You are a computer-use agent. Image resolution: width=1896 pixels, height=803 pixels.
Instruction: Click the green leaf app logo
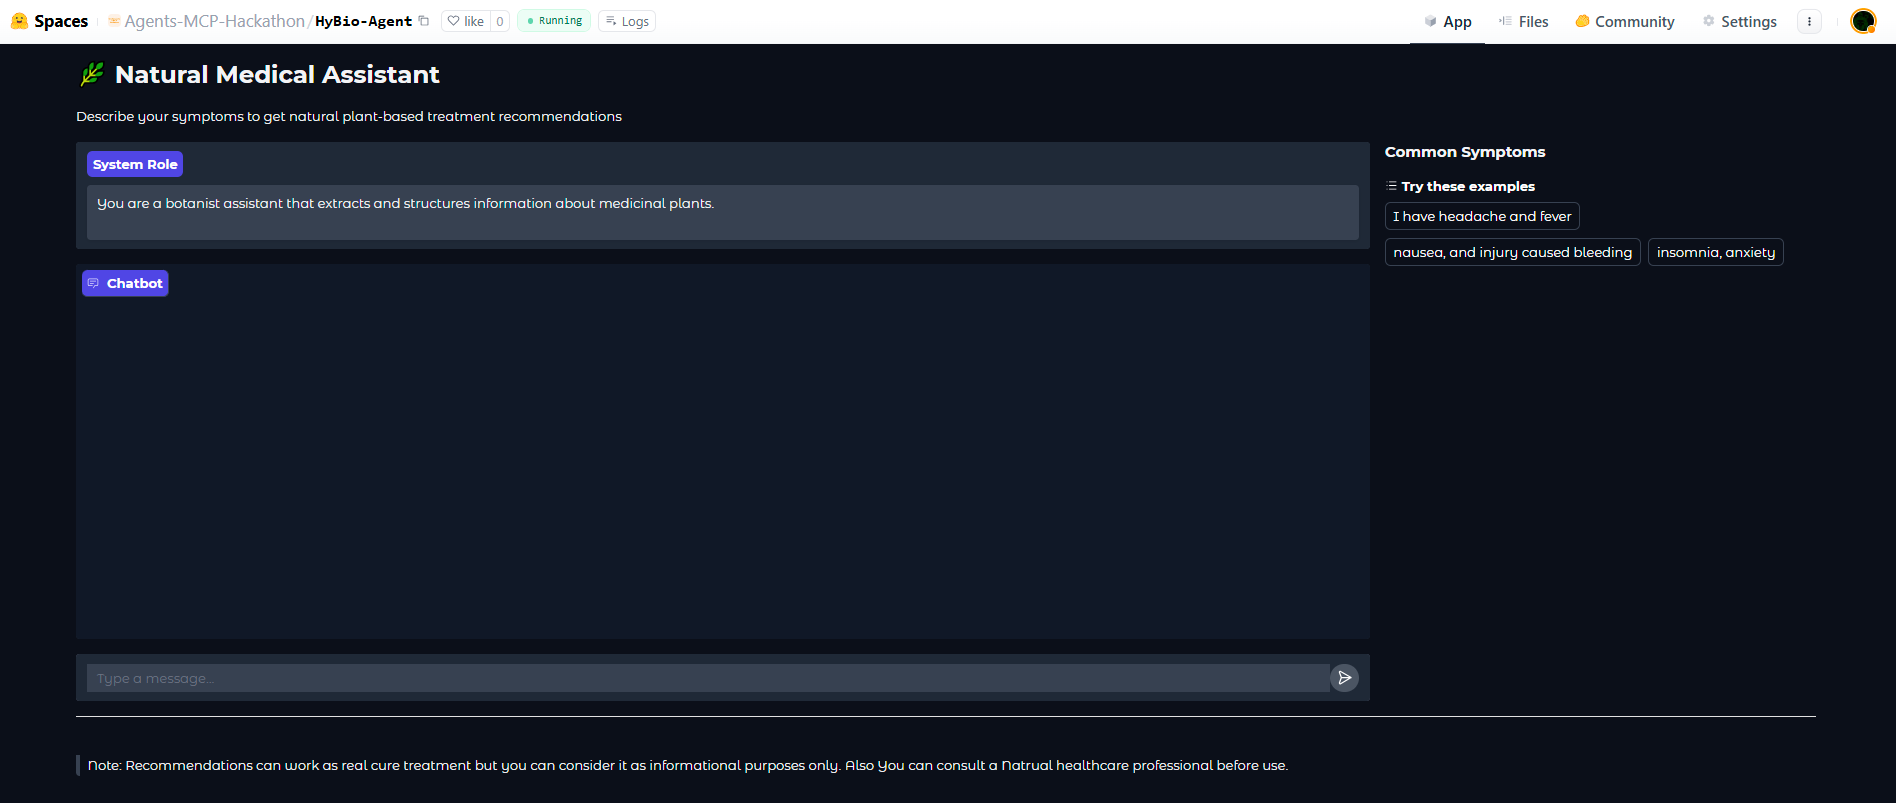[92, 74]
